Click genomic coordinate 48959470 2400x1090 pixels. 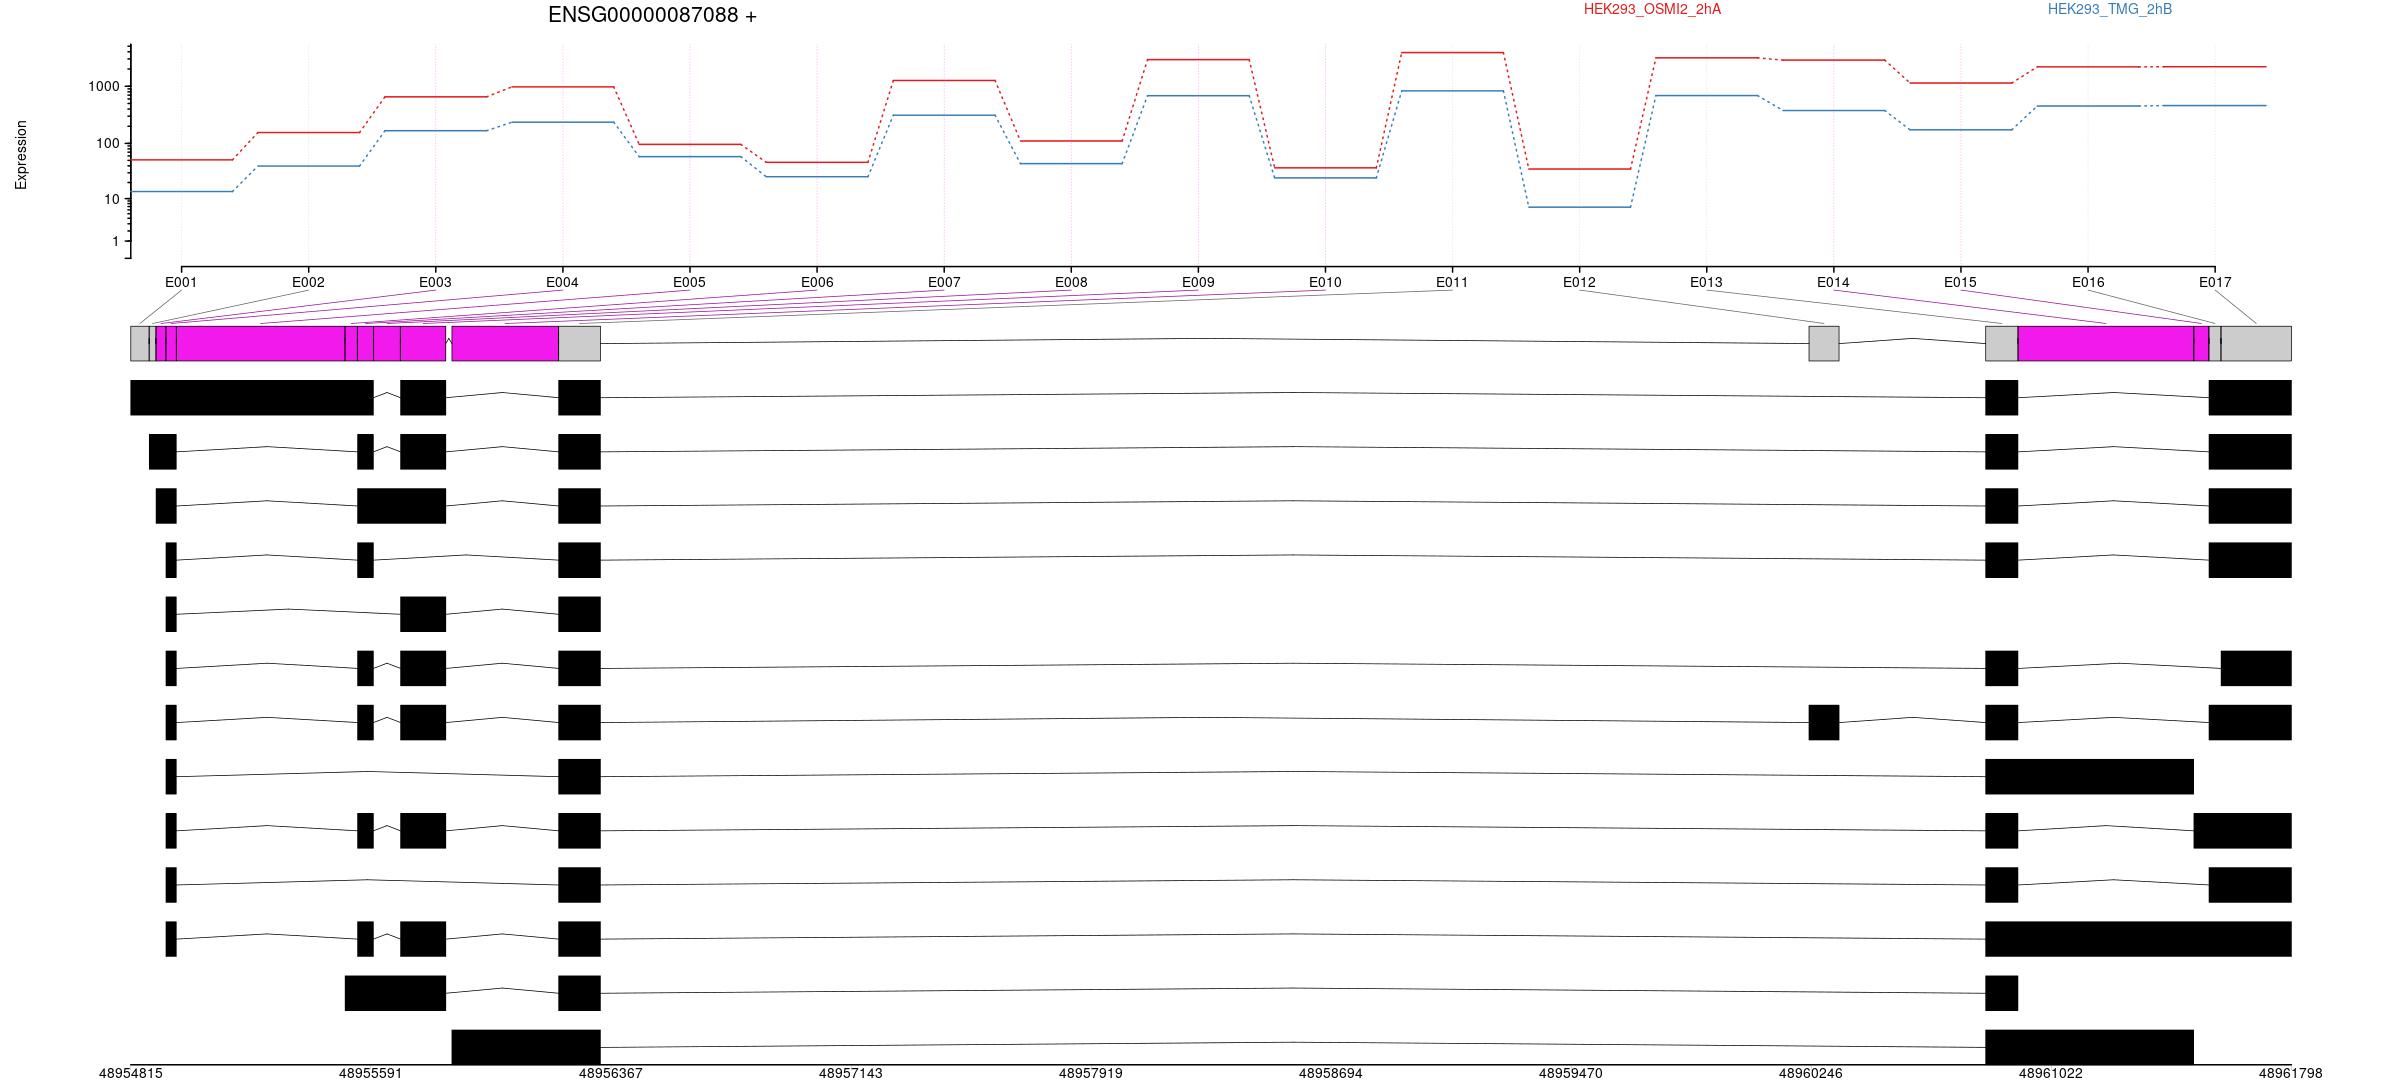(1570, 1073)
